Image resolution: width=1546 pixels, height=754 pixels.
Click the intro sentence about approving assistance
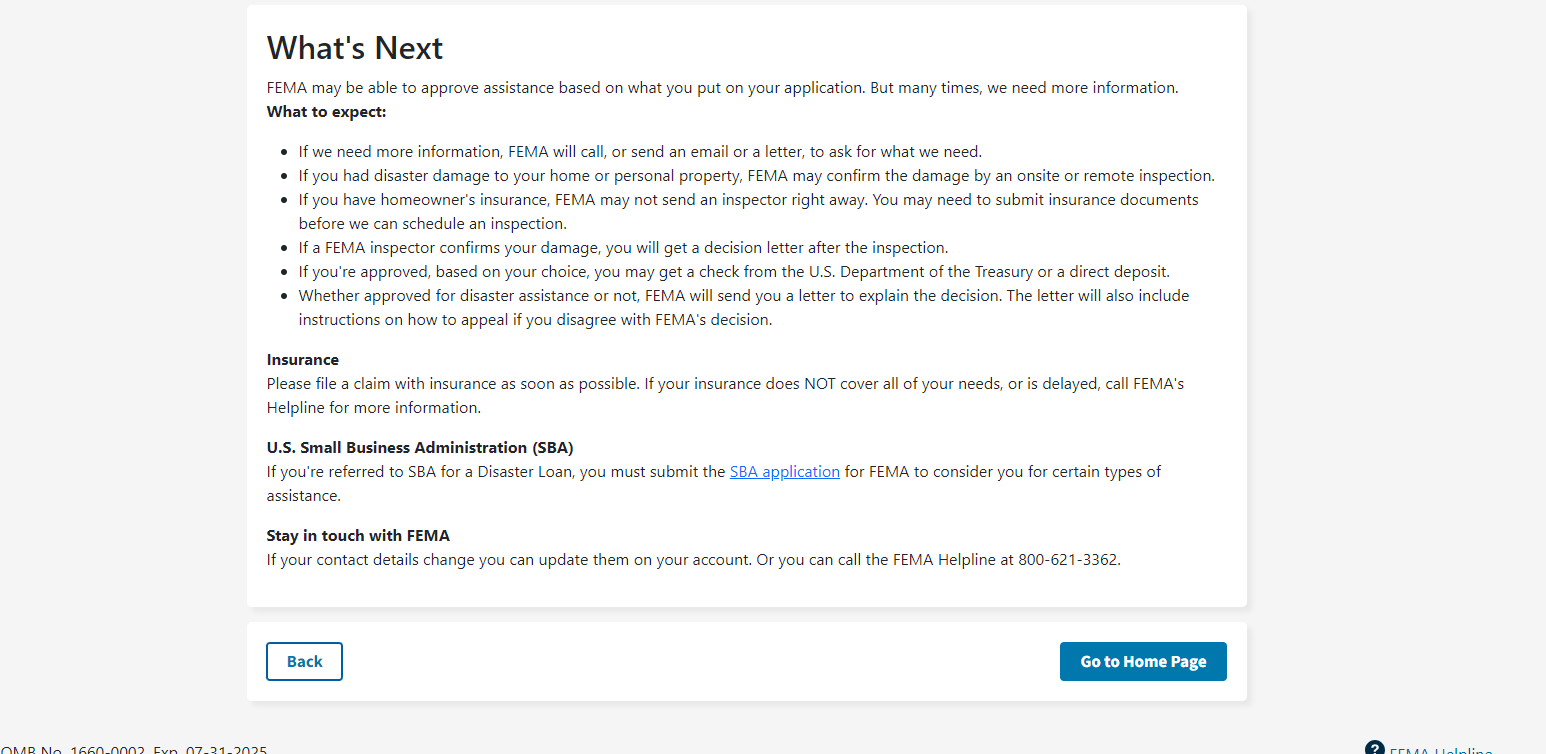pos(722,87)
